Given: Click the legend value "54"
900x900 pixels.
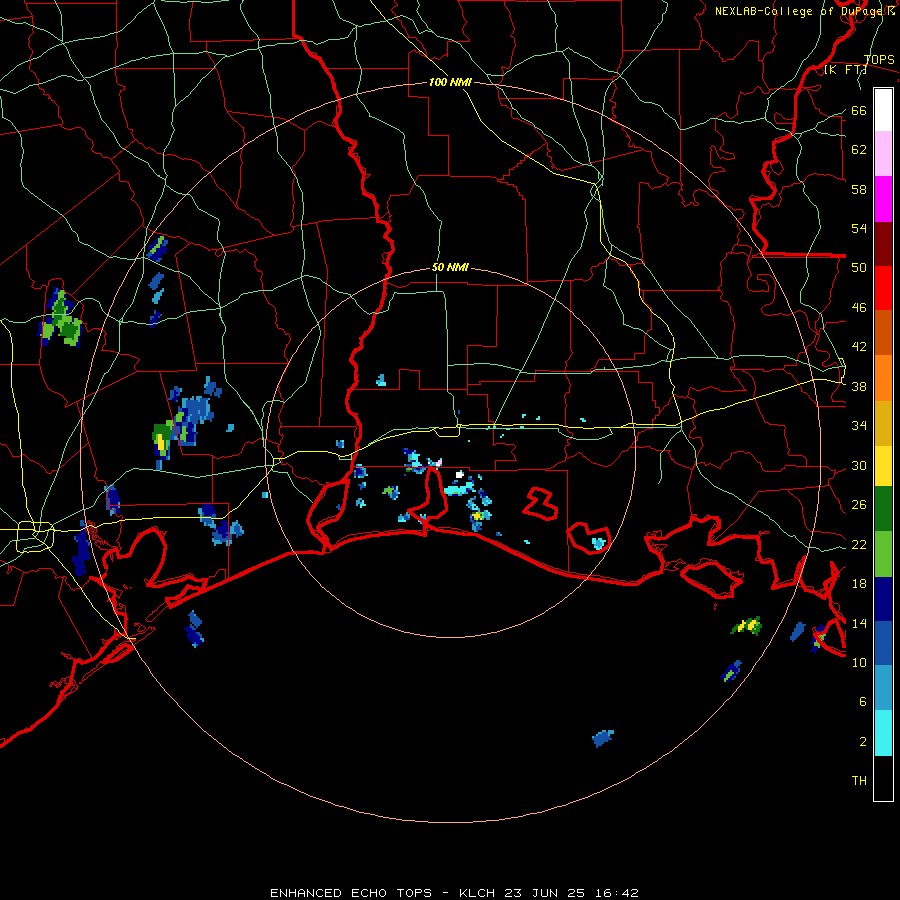Looking at the screenshot, I should click(859, 228).
